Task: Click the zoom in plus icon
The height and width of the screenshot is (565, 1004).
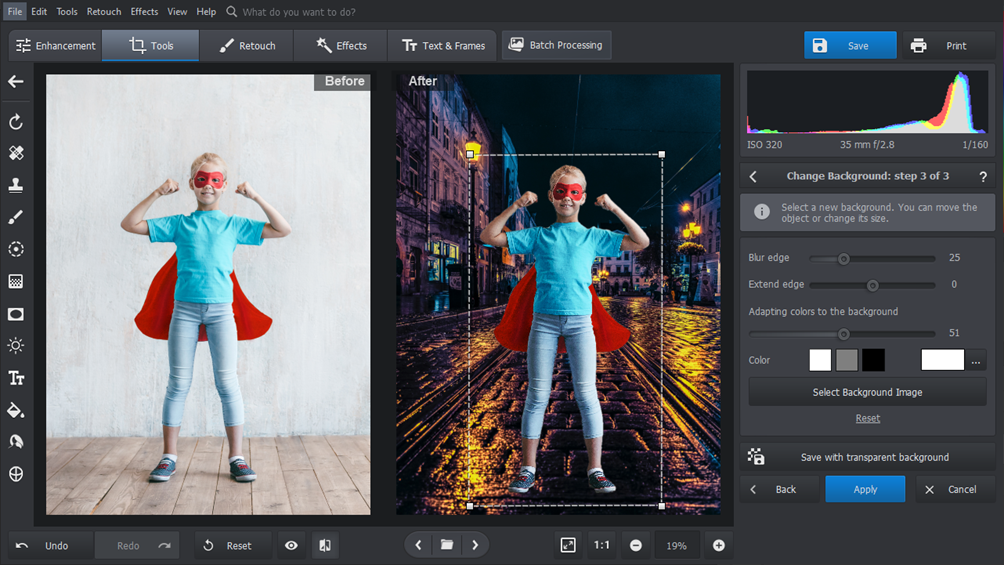Action: [718, 545]
